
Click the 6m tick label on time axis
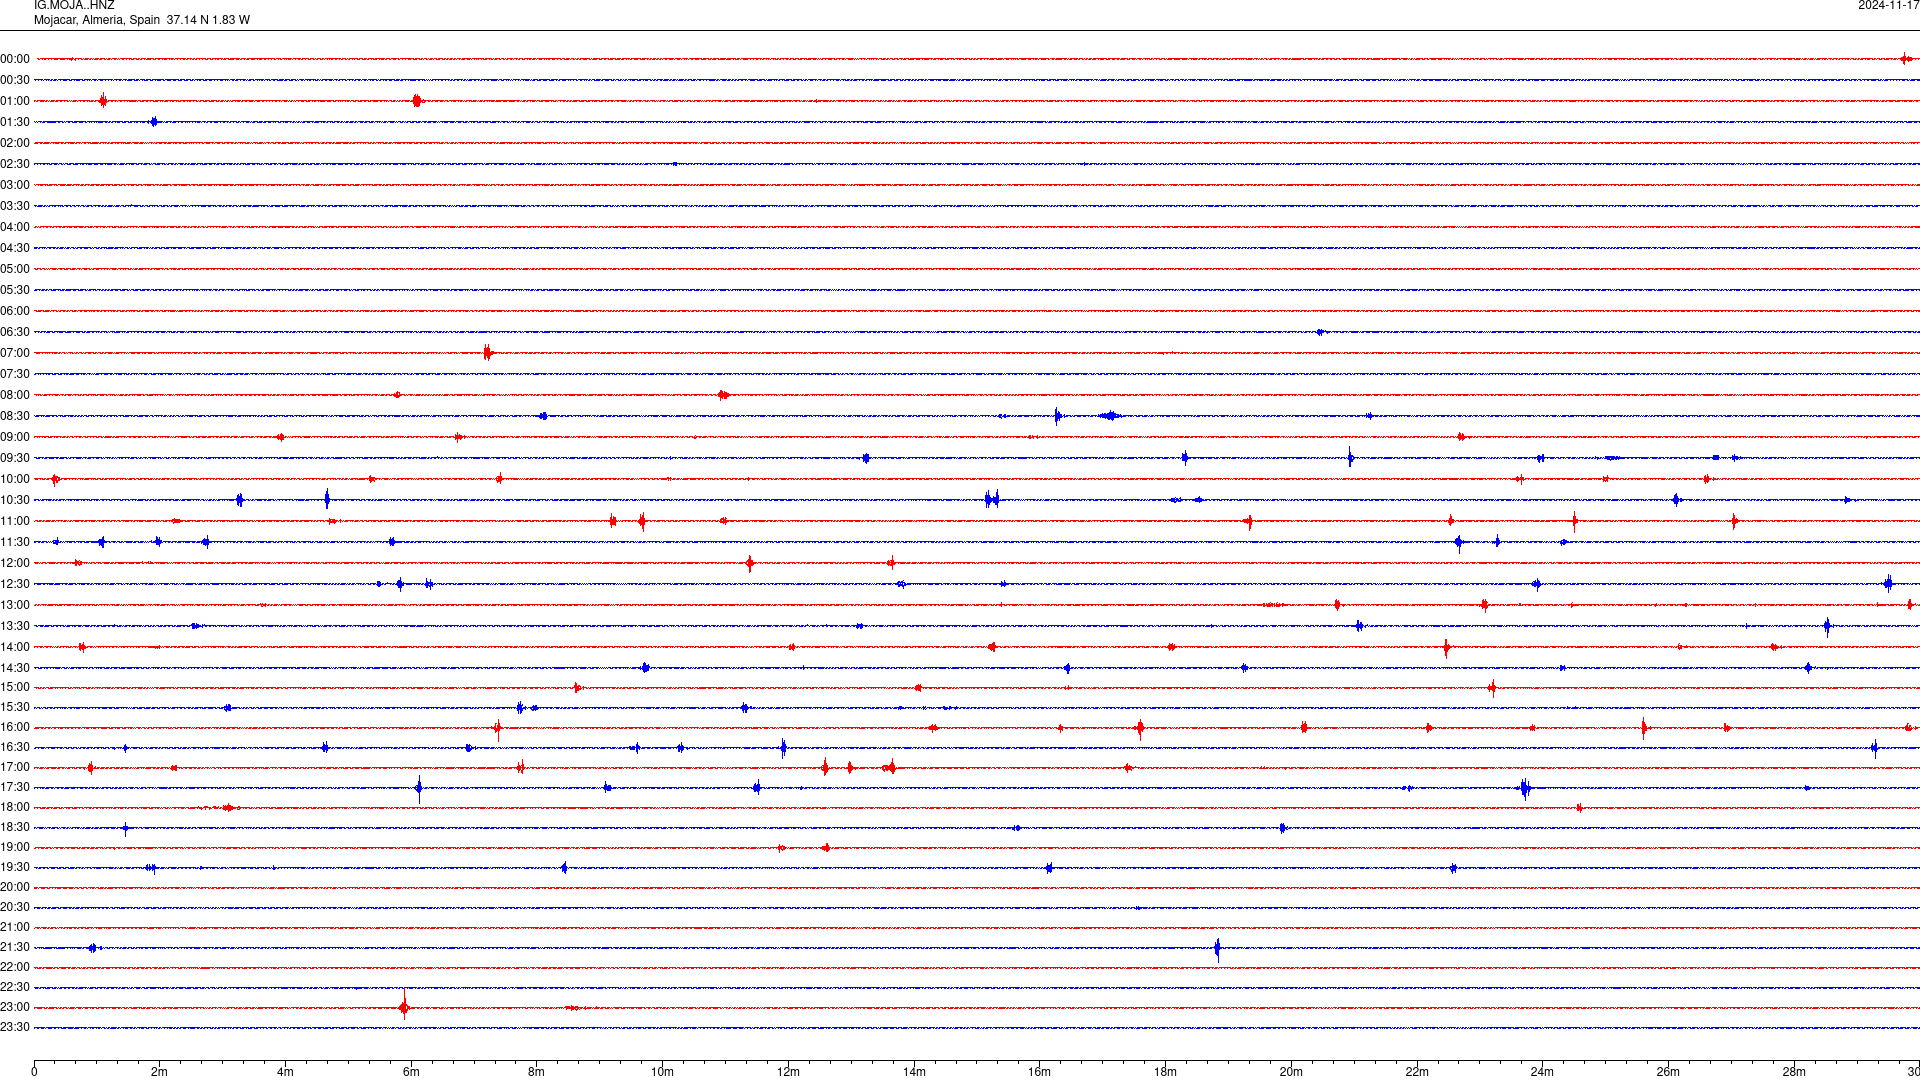[411, 1072]
